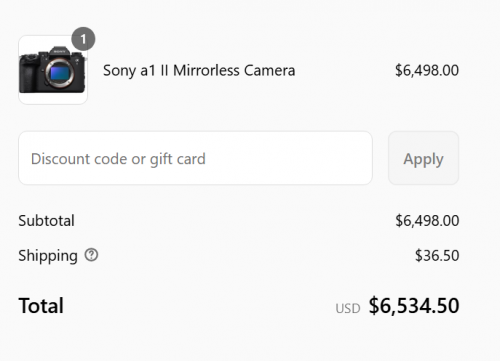The image size is (500, 361).
Task: Click the Shipping label text
Action: (x=48, y=256)
